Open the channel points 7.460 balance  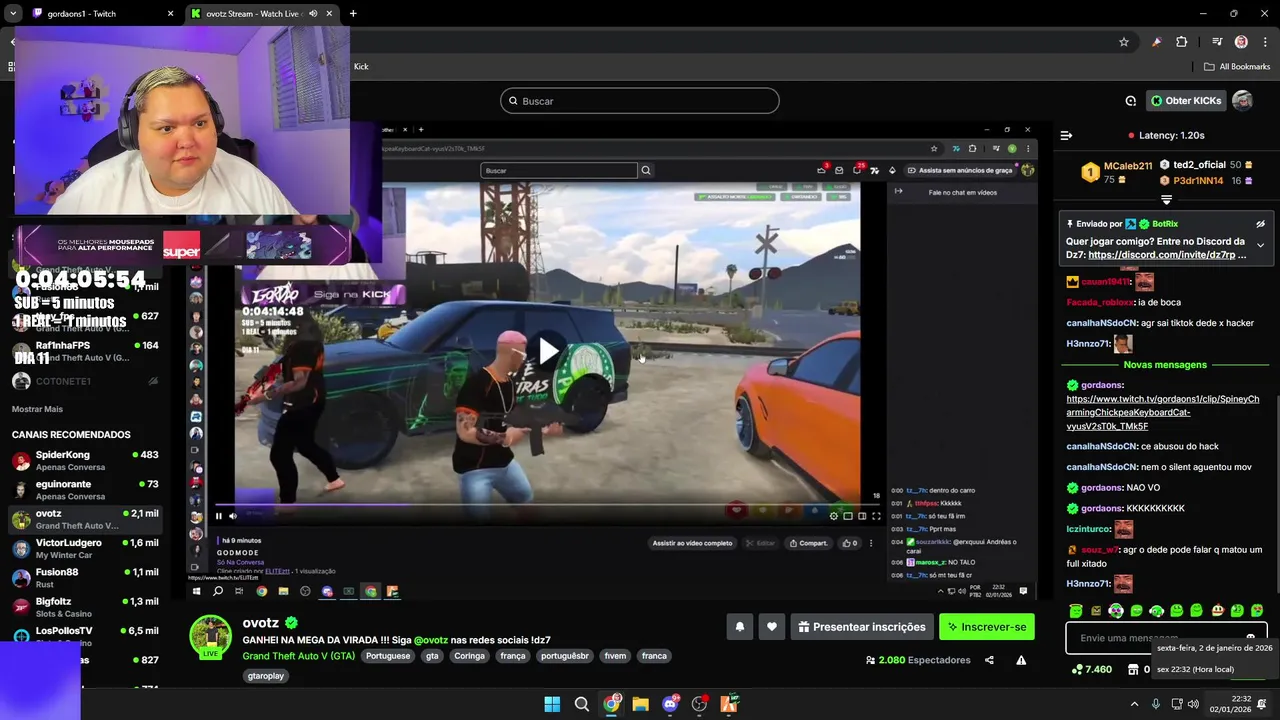[1091, 669]
